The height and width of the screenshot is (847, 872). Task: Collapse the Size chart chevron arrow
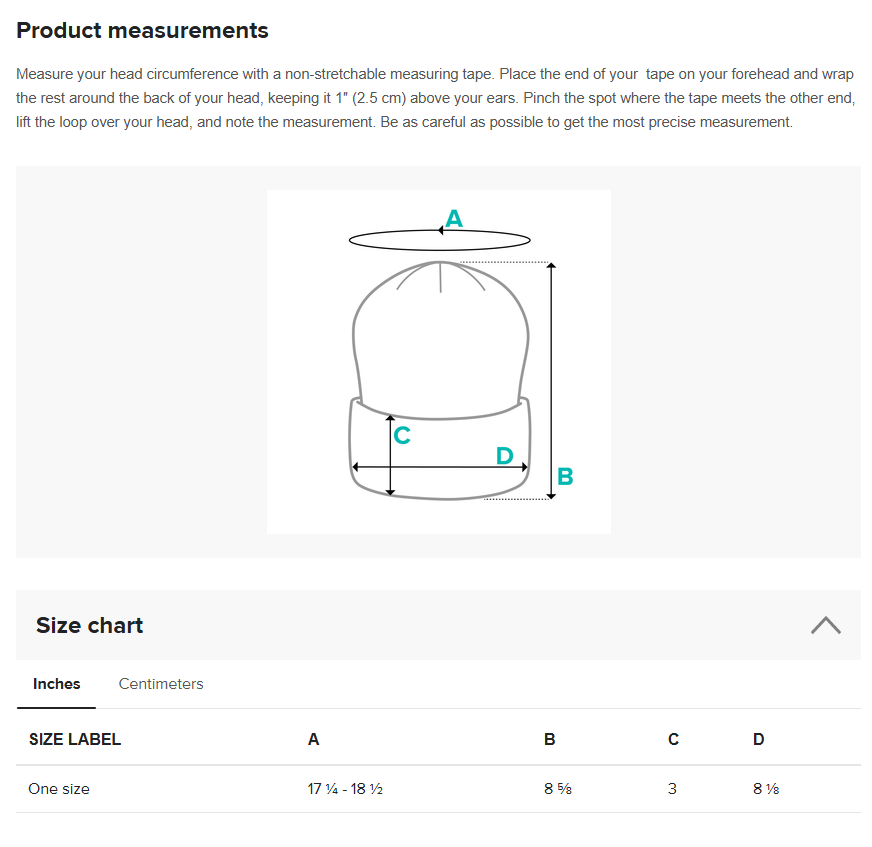[x=825, y=625]
